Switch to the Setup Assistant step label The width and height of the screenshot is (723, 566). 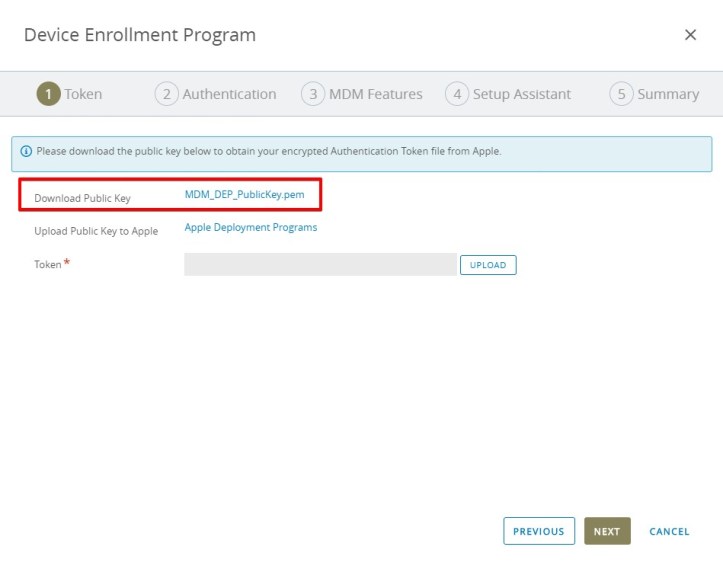coord(521,94)
